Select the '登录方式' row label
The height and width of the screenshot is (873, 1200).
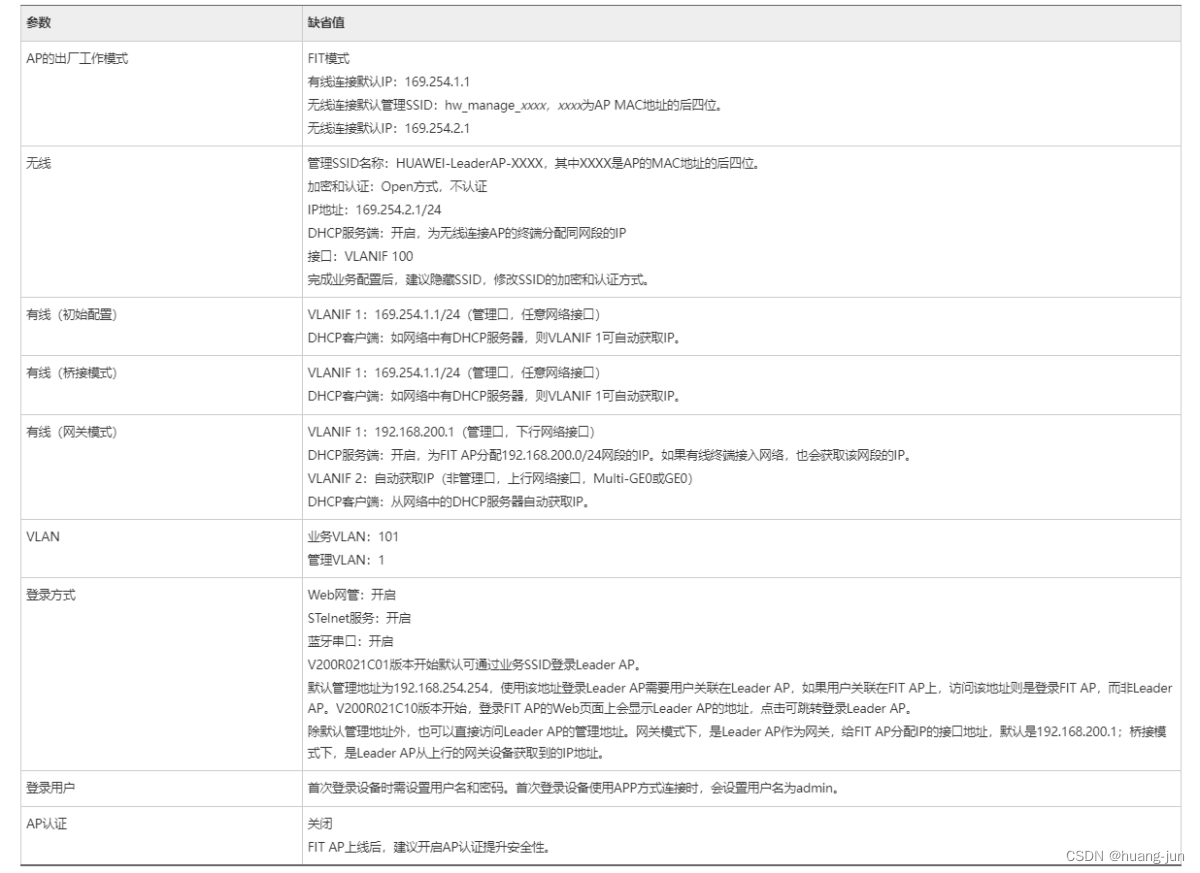tap(51, 596)
